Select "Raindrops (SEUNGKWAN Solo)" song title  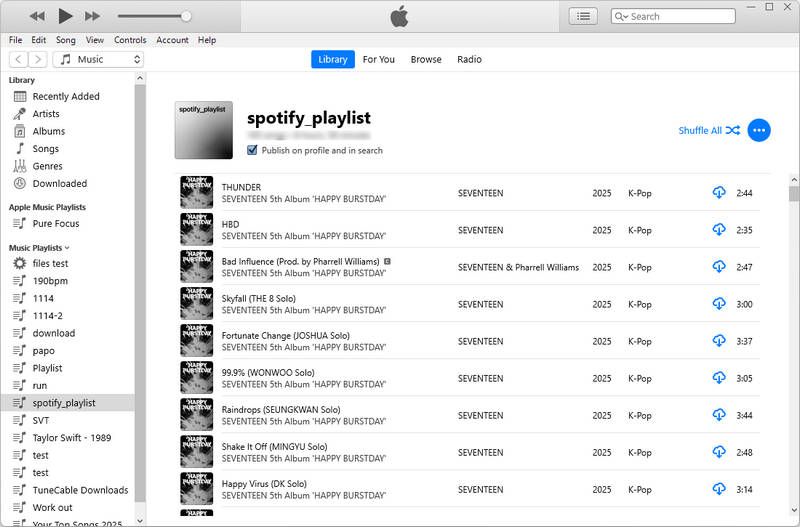pos(281,410)
